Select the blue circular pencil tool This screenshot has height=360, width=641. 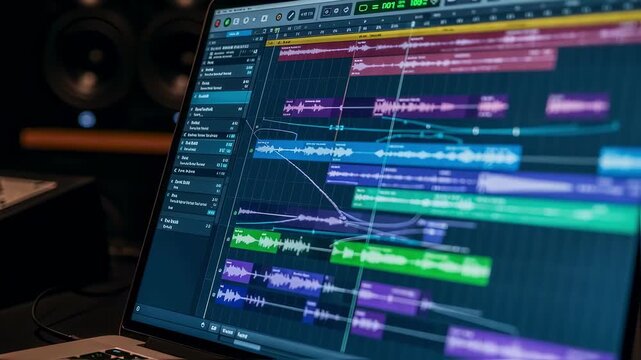[x=291, y=16]
